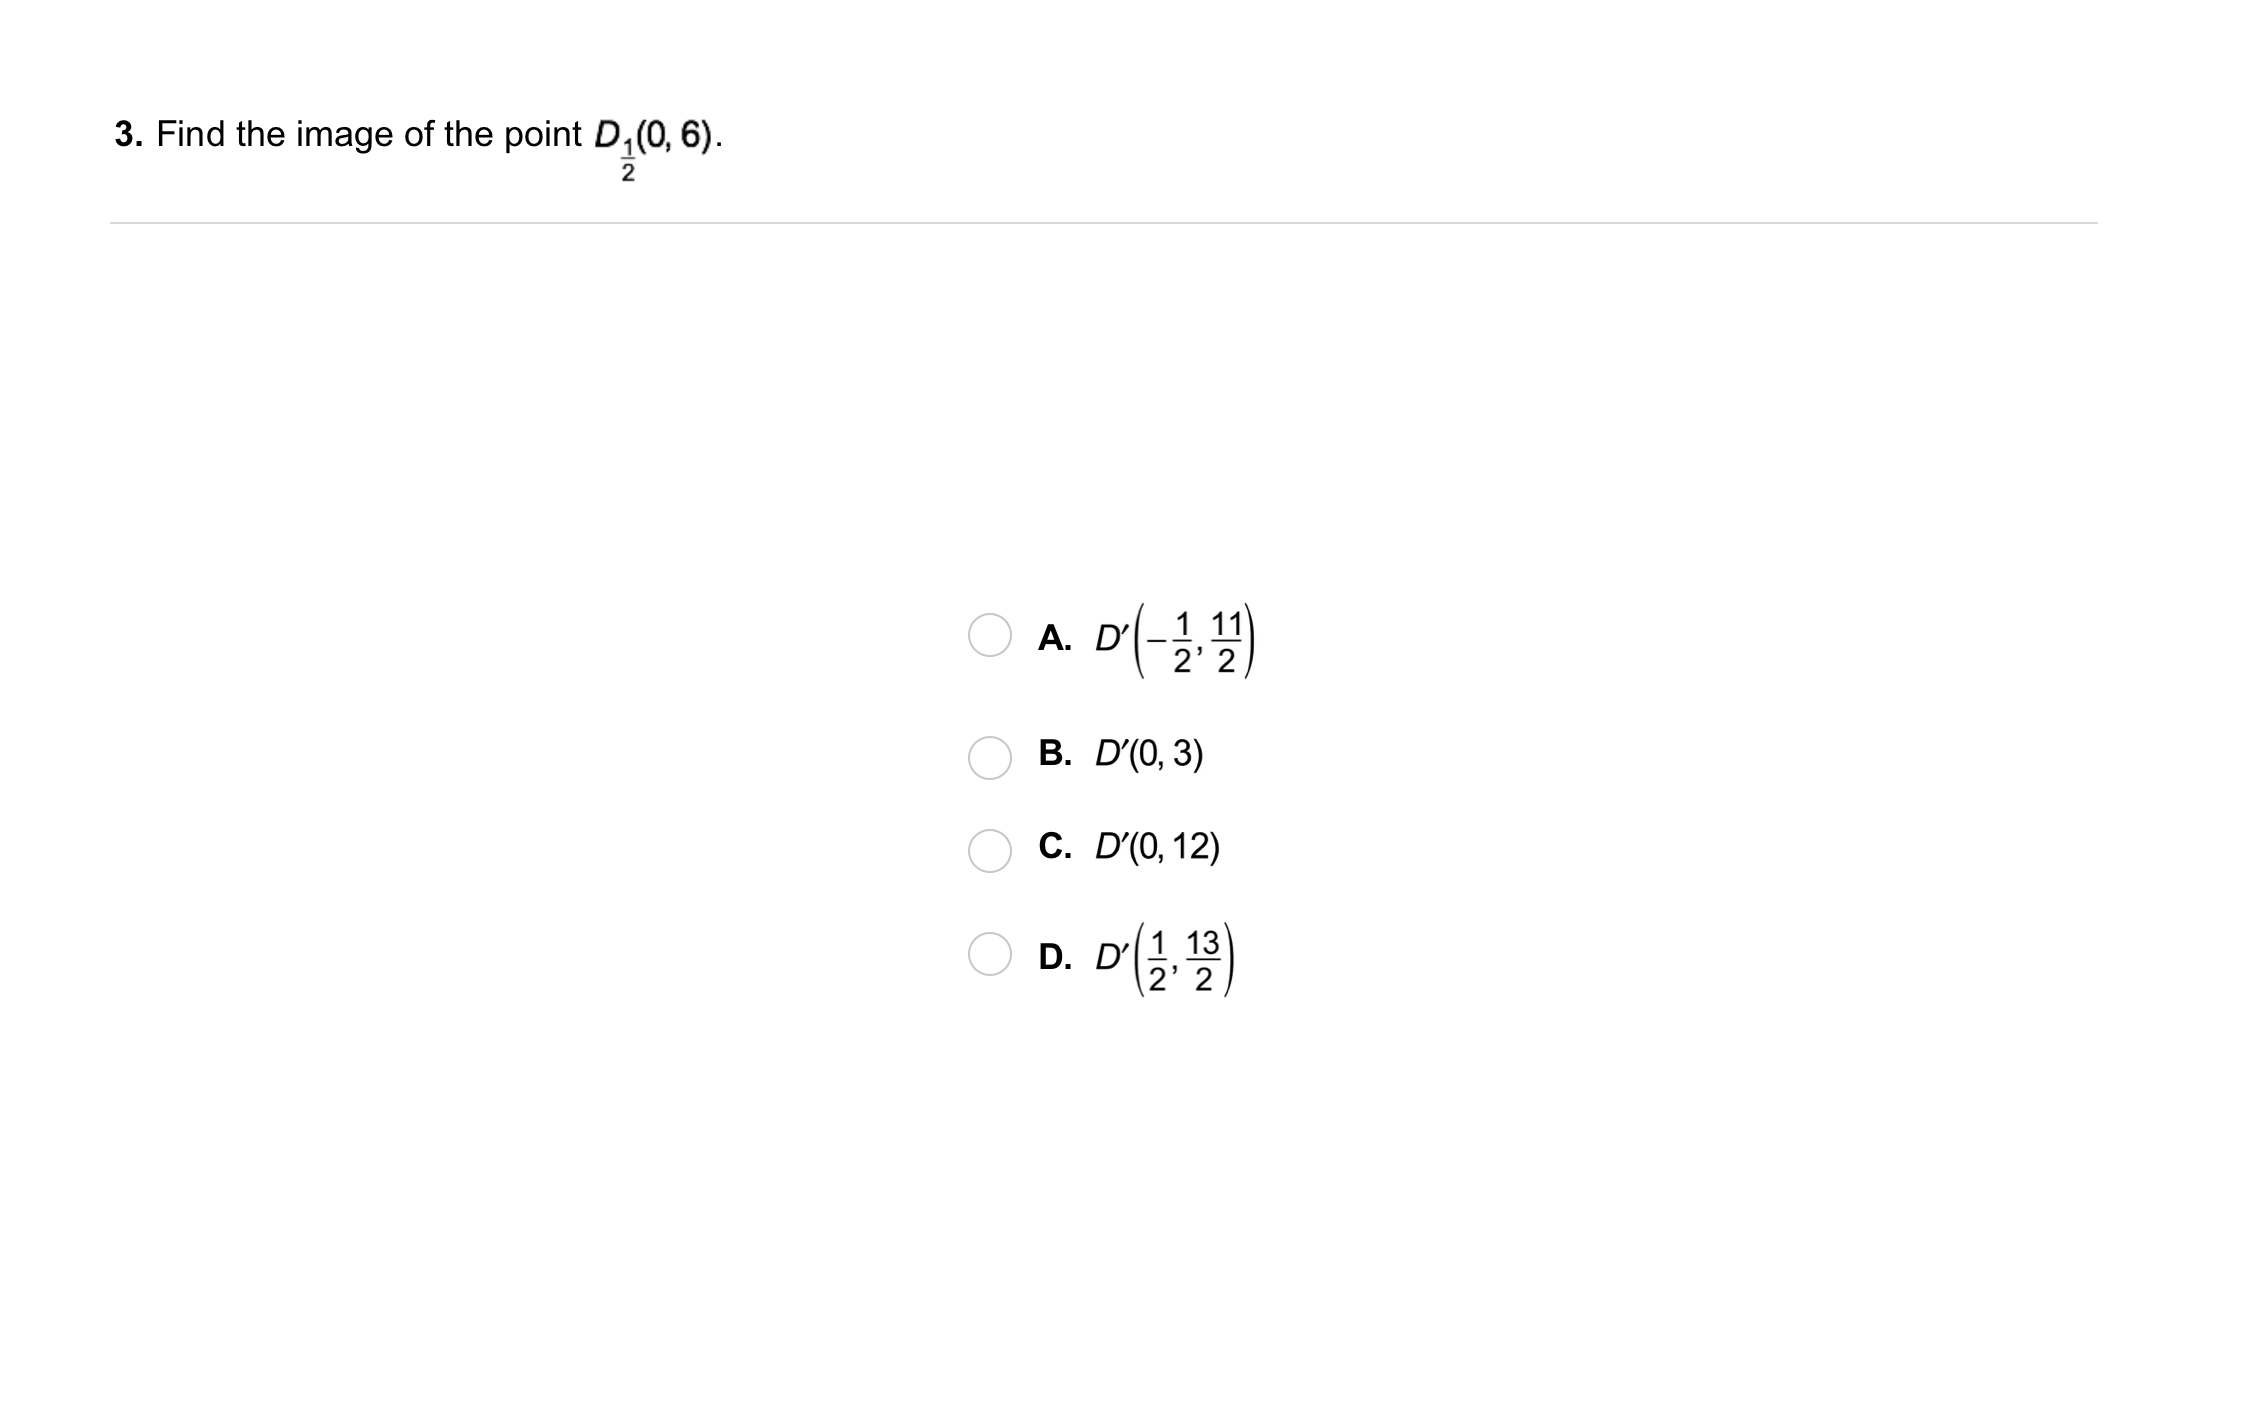This screenshot has width=2268, height=1408.
Task: Pick the radio button for option D
Action: 989,954
